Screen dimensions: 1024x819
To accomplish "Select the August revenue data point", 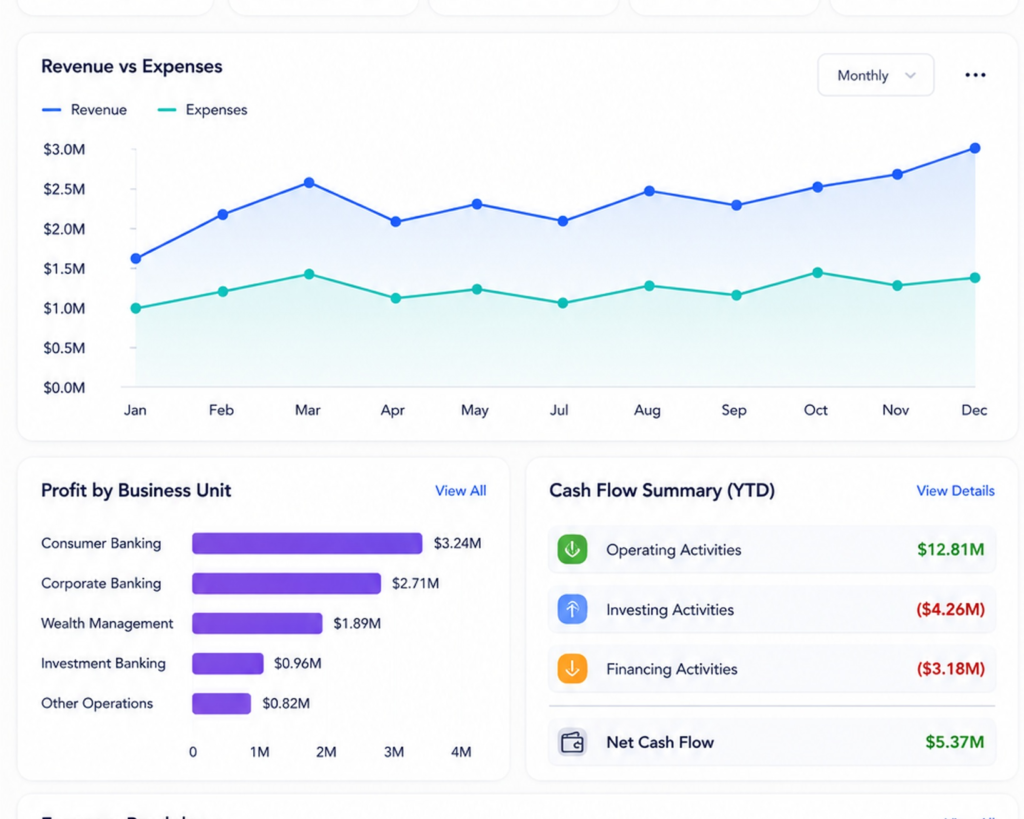I will pos(649,191).
